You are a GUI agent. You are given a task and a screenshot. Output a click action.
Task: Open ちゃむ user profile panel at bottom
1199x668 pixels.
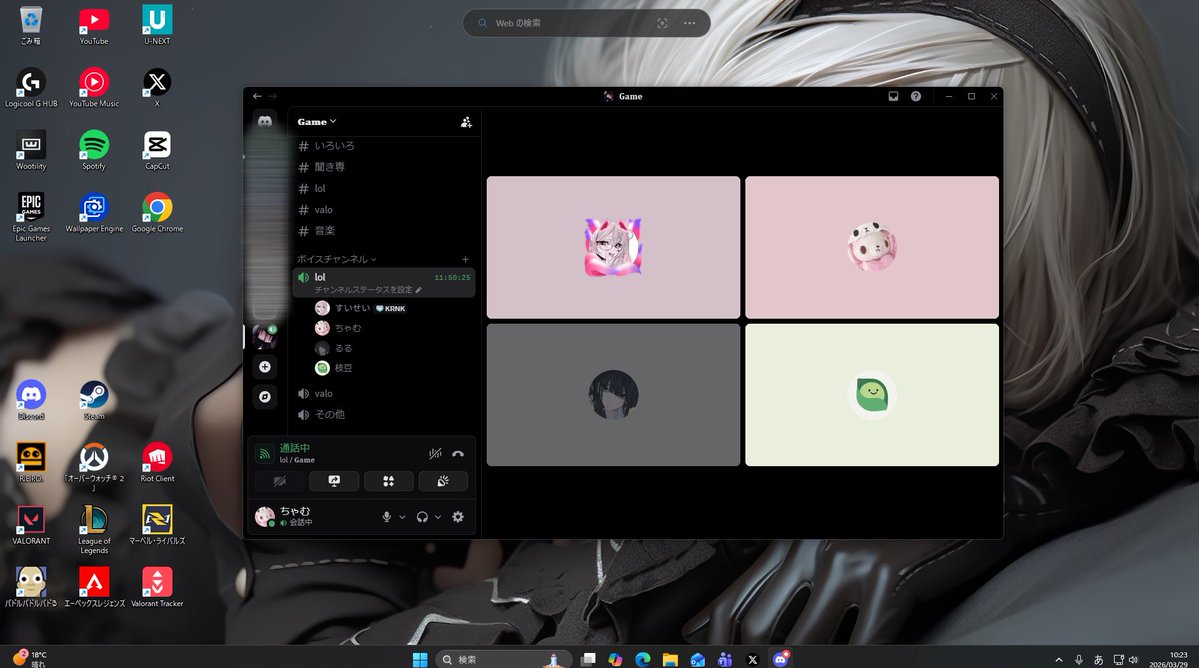coord(314,517)
